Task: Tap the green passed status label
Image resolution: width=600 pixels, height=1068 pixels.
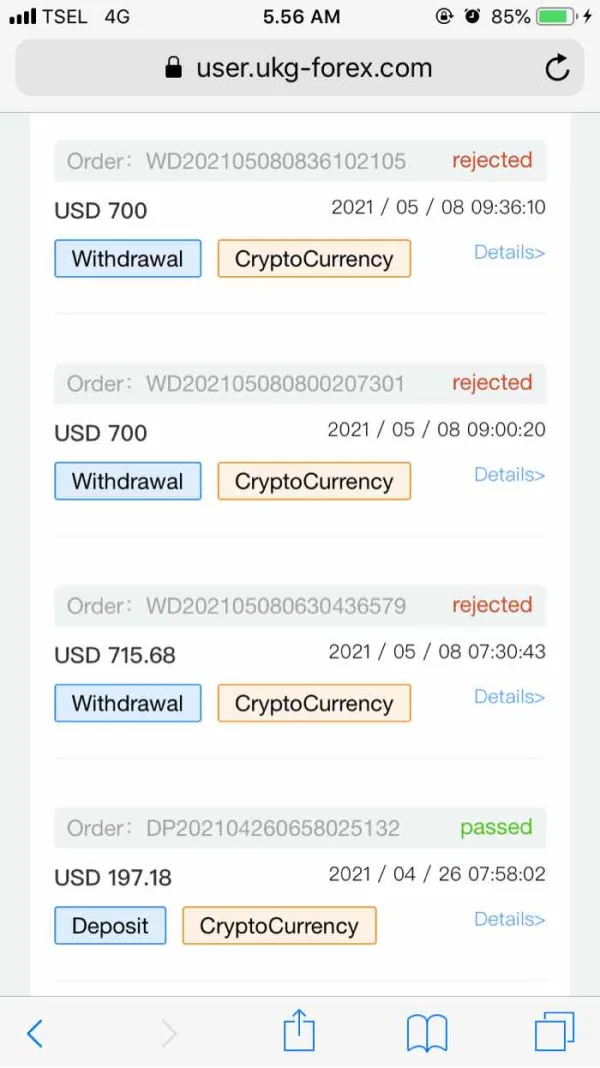Action: (x=496, y=827)
